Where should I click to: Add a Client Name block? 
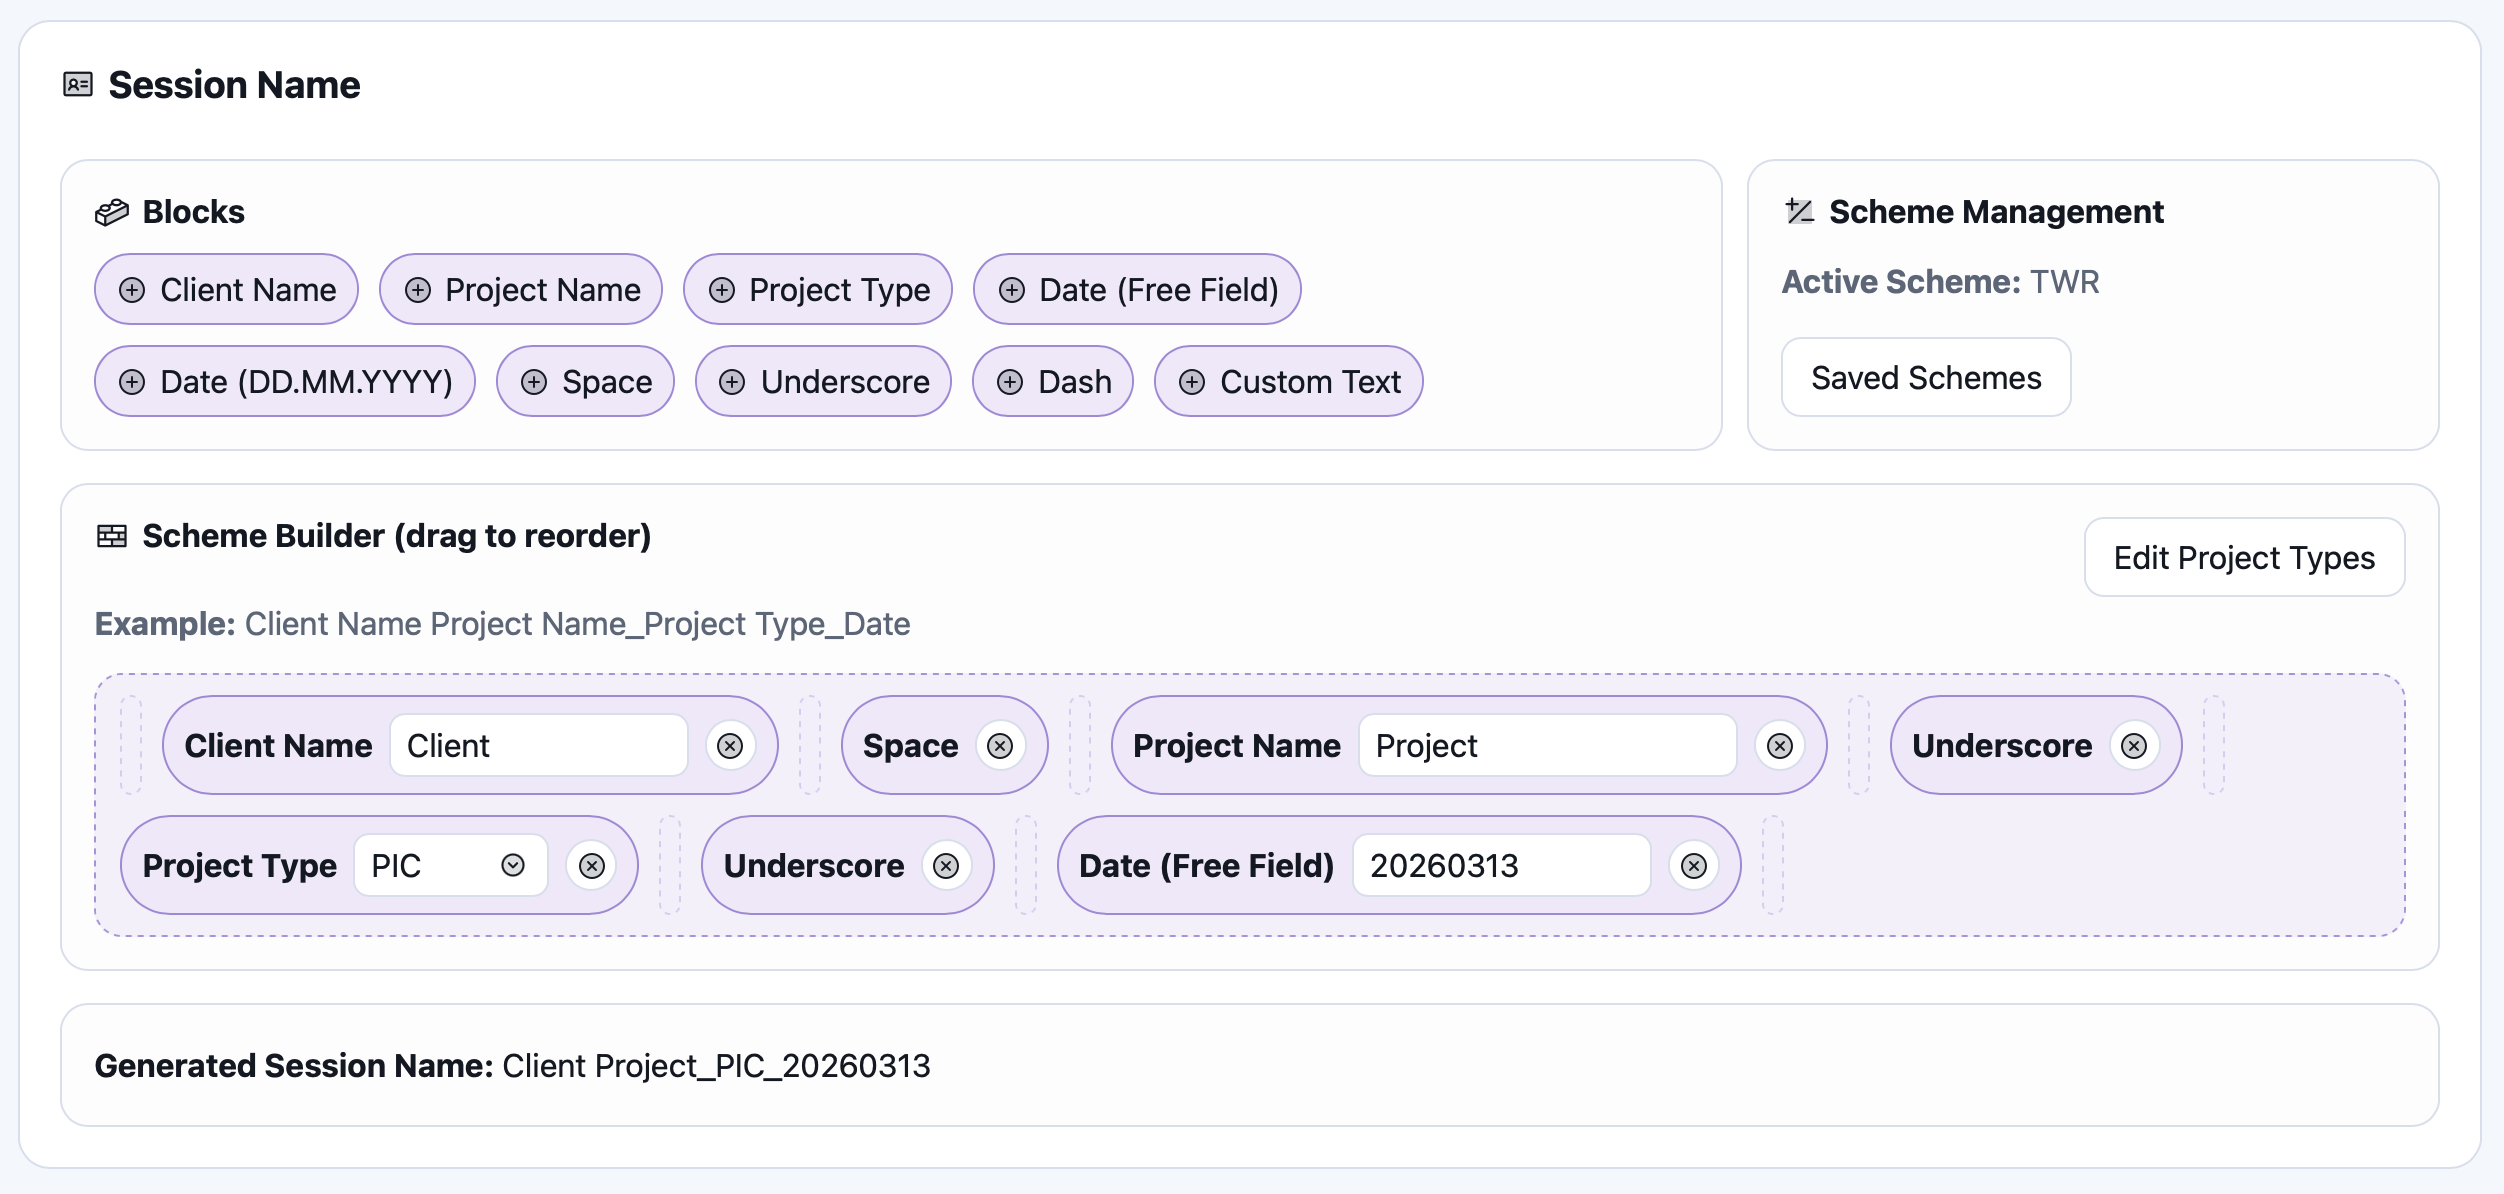[225, 289]
